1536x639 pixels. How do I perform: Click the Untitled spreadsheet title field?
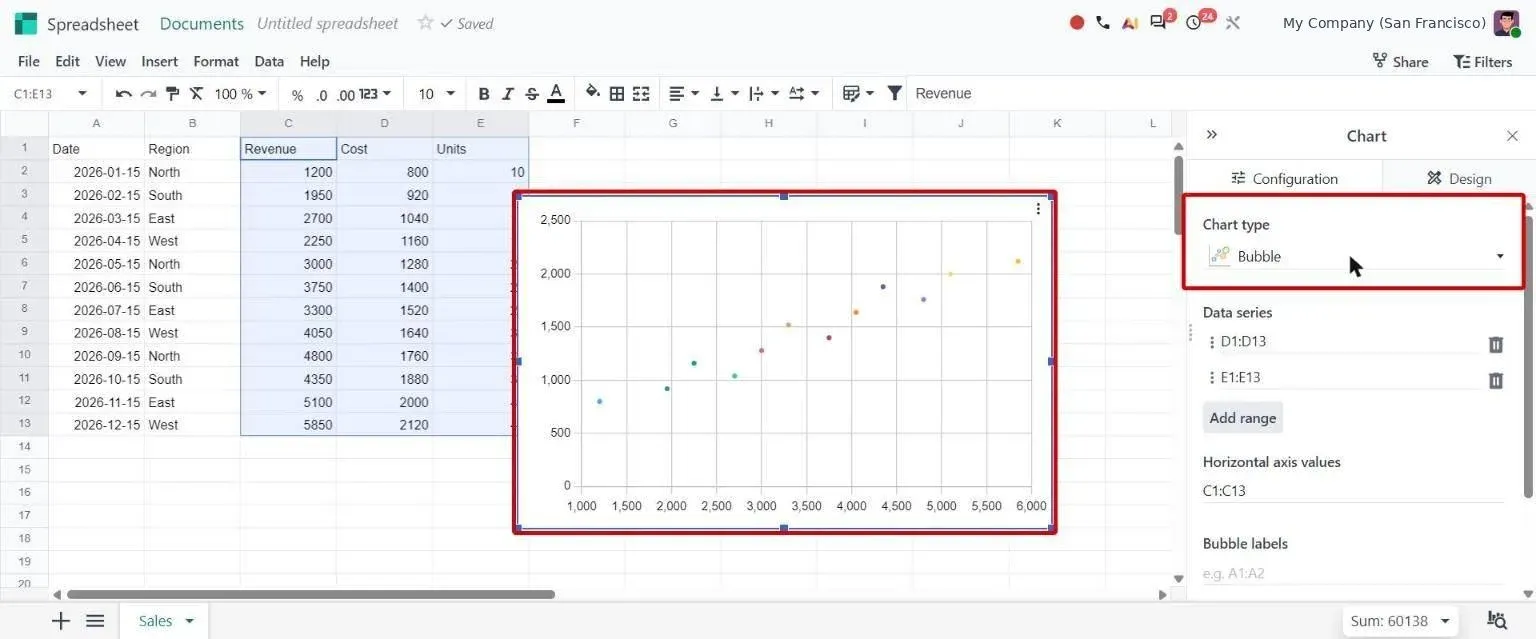[327, 23]
